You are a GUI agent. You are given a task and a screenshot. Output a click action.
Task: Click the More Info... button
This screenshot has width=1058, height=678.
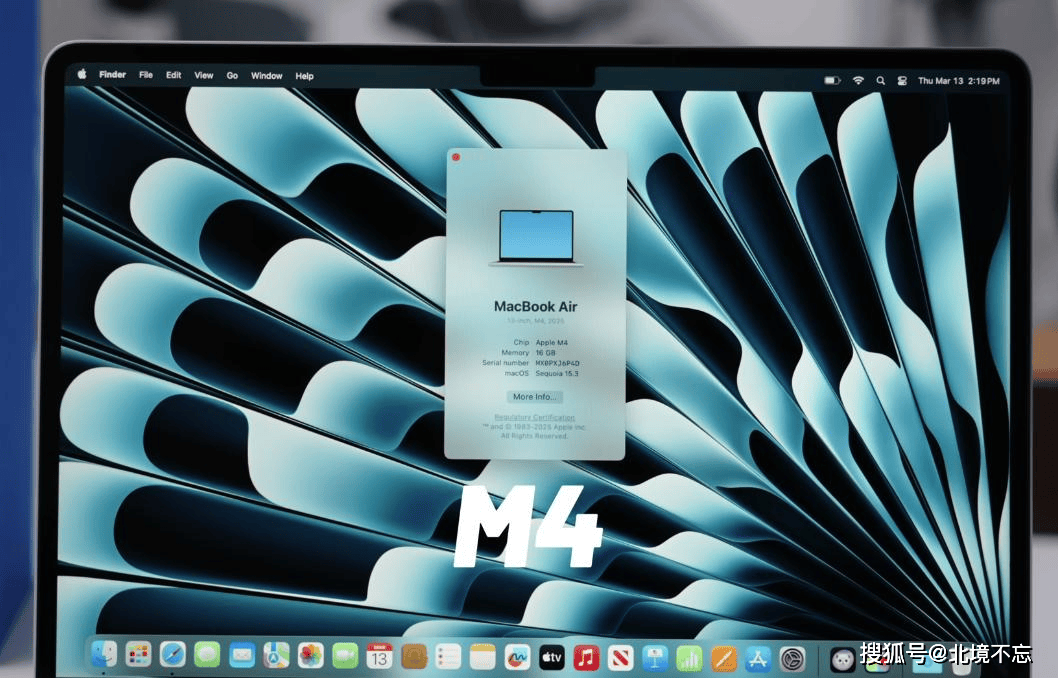click(535, 397)
